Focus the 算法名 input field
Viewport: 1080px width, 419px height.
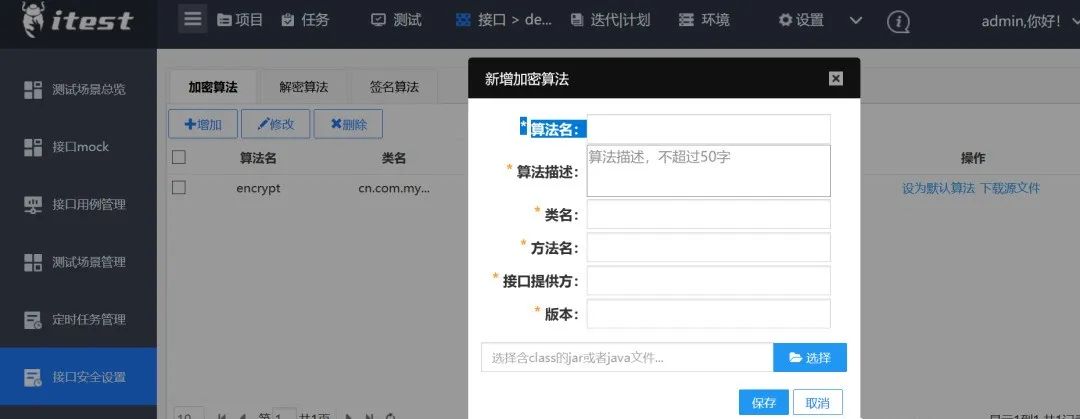[709, 129]
